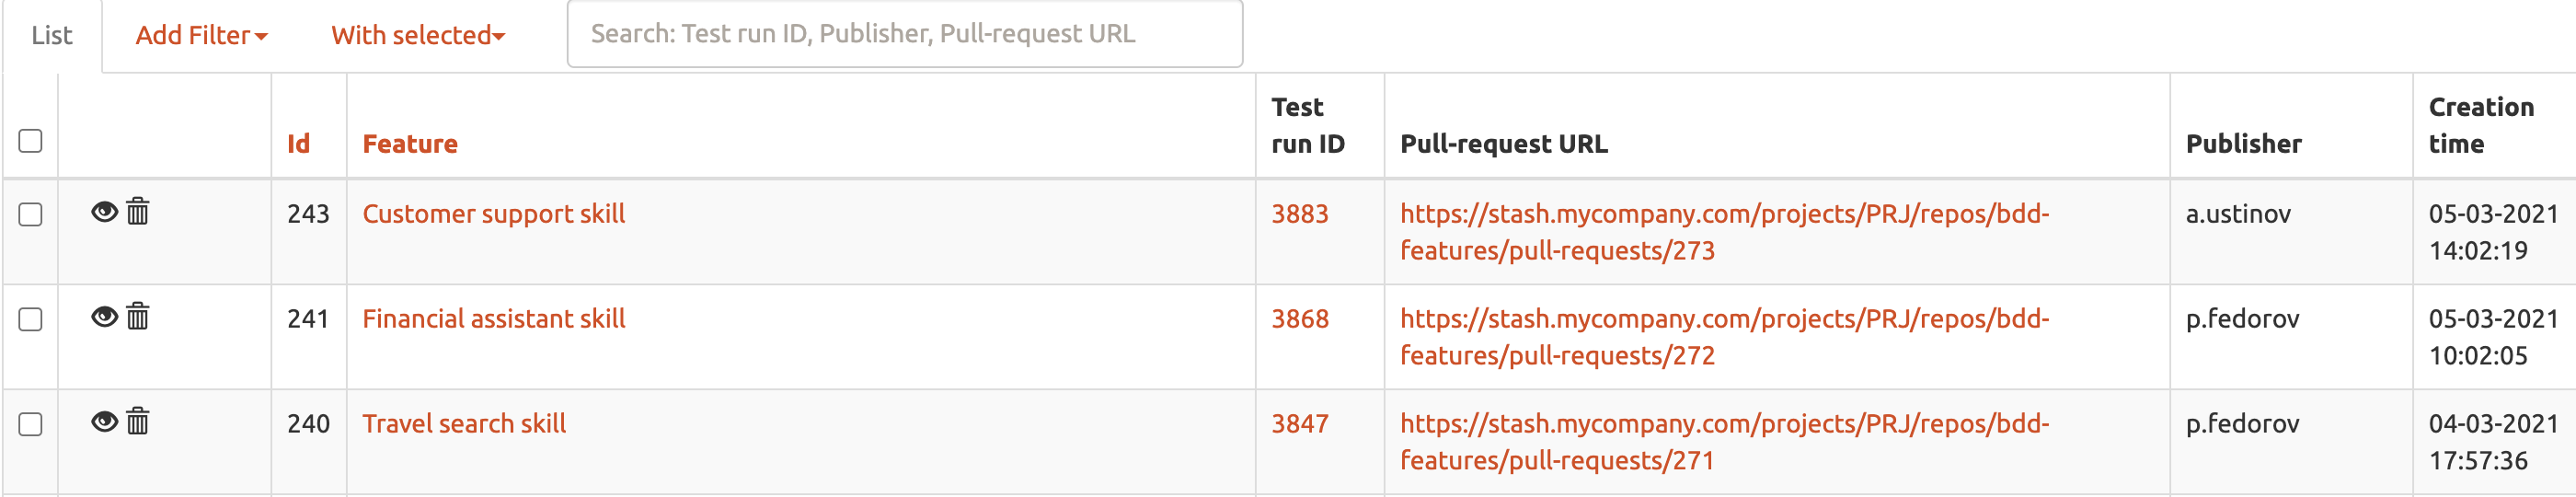
Task: Sort the table by Id column
Action: [298, 144]
